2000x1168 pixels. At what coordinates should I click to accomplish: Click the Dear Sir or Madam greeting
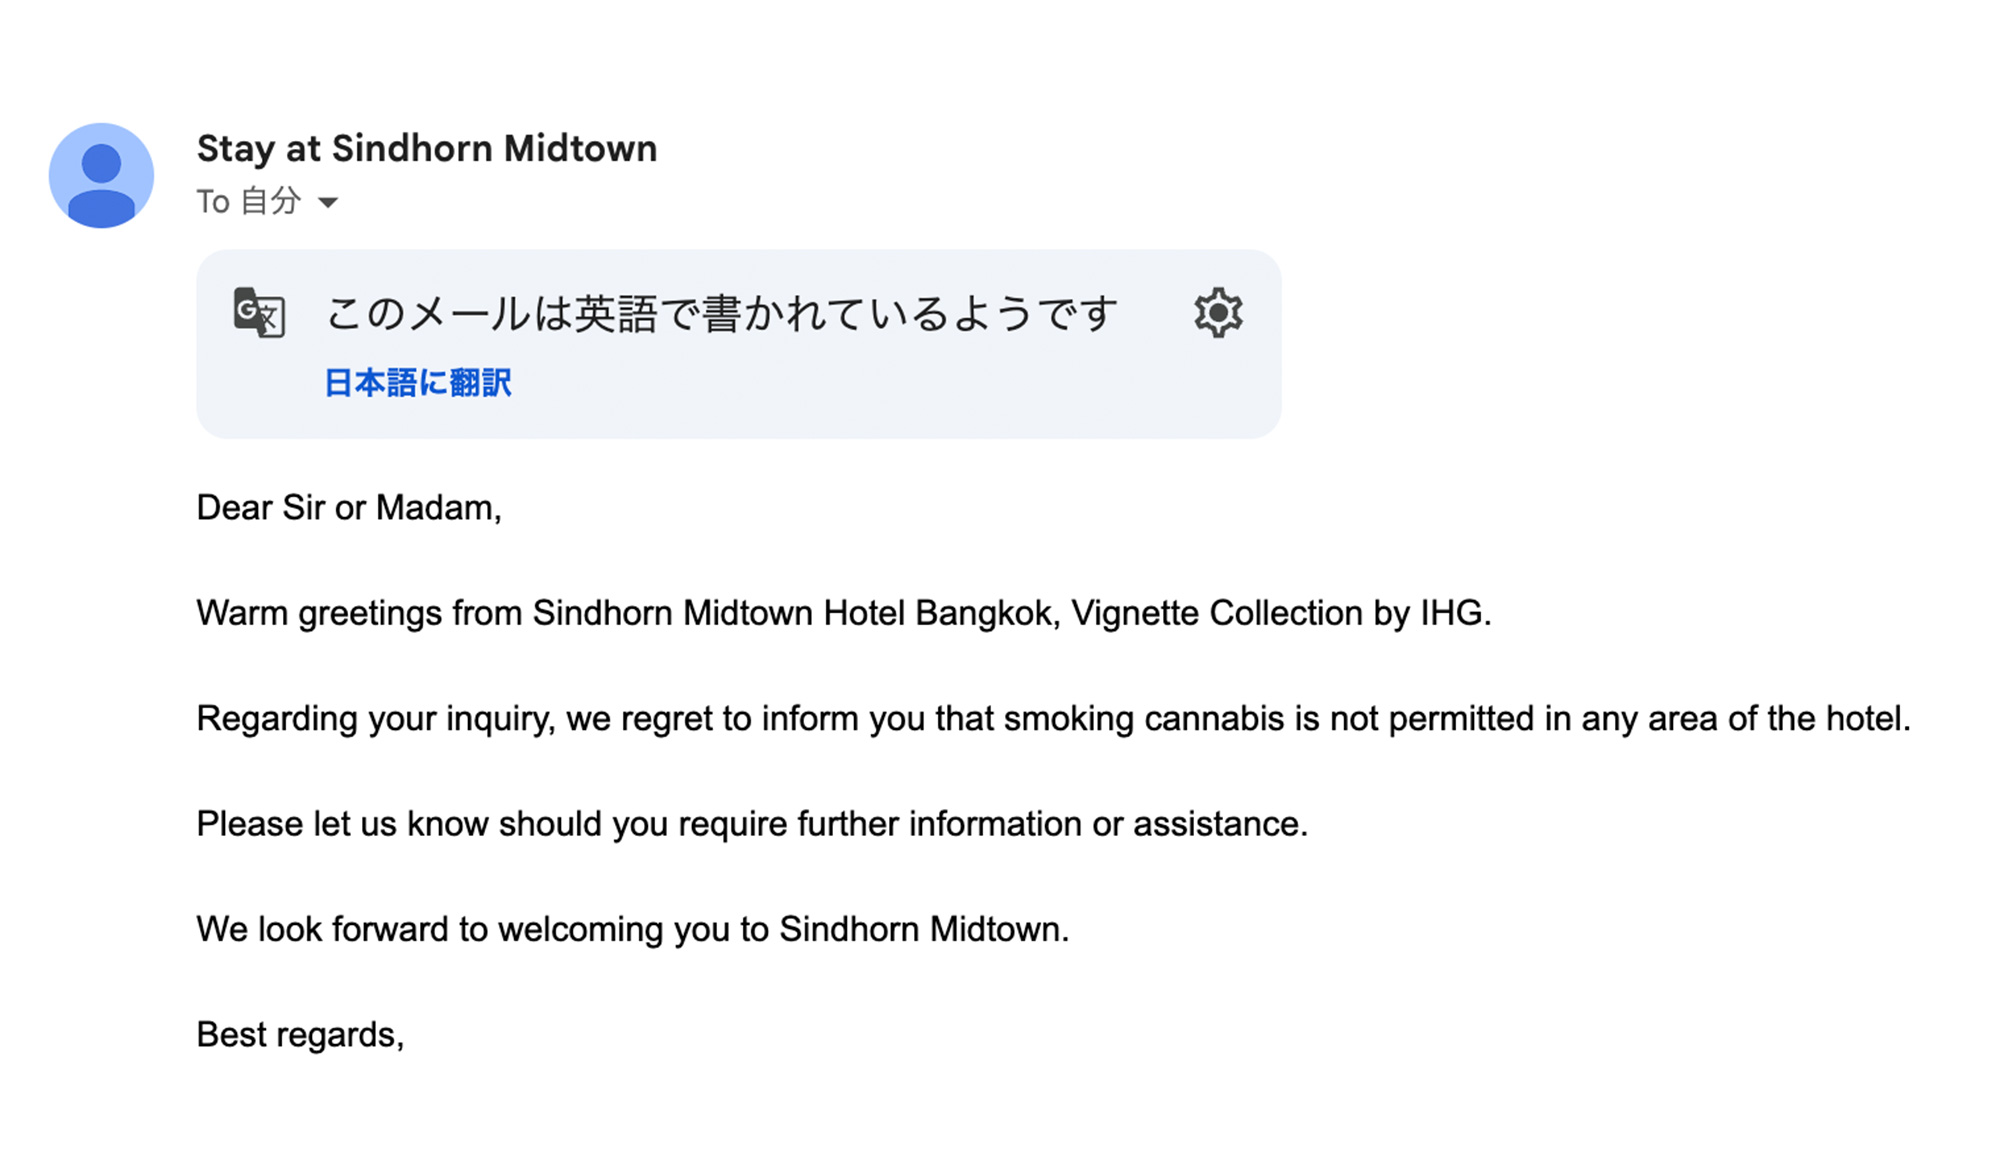(x=349, y=508)
